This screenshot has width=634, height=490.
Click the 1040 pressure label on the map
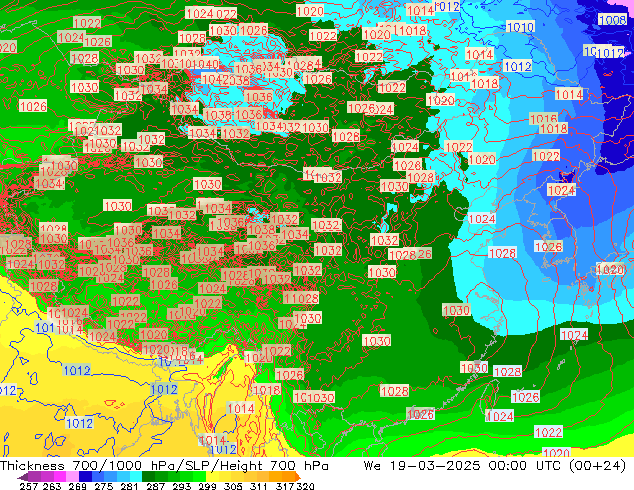206,63
